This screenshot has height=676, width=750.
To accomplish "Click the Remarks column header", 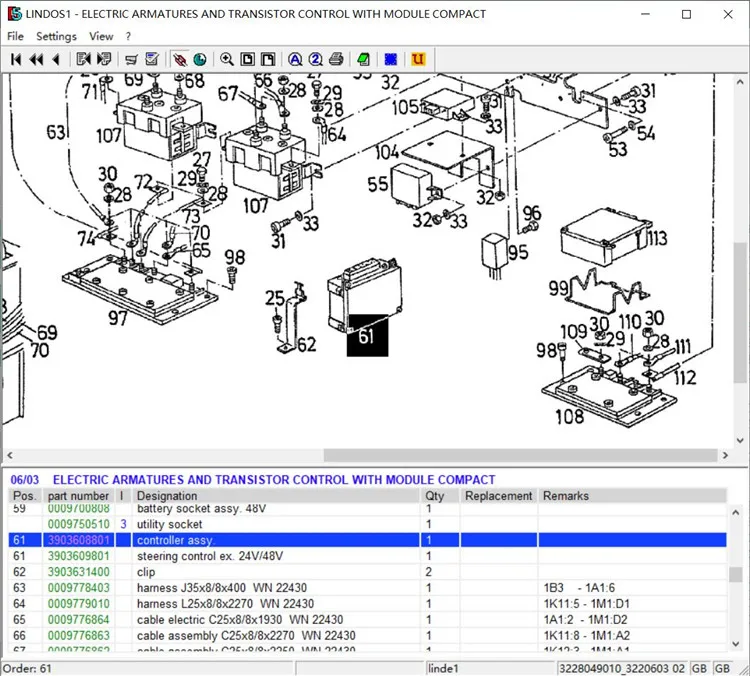I will pos(566,496).
